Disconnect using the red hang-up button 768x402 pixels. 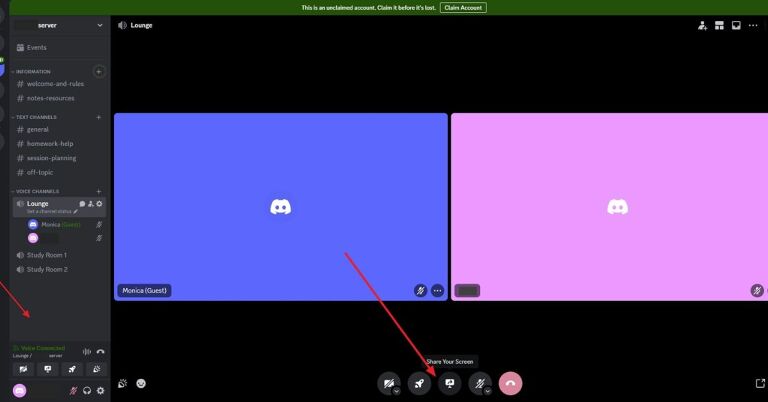(510, 383)
